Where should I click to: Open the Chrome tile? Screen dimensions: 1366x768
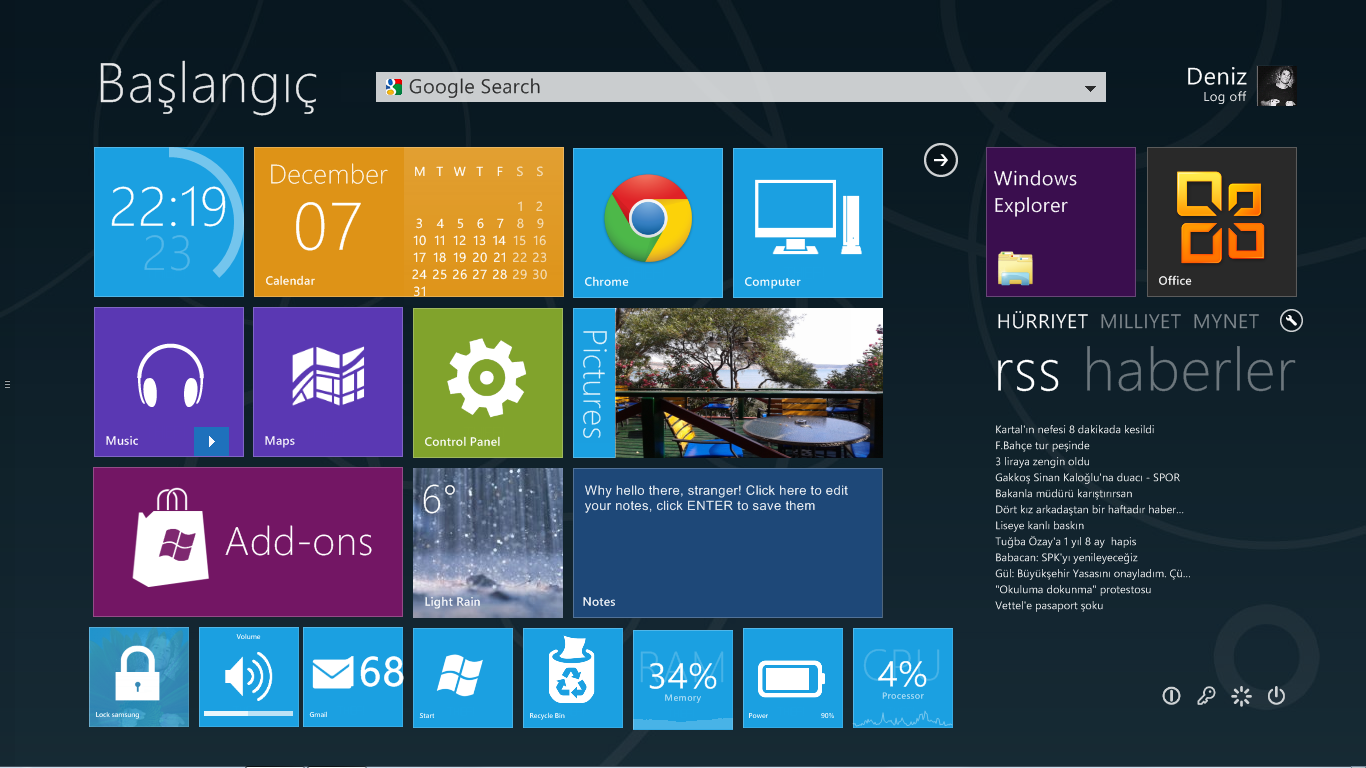click(x=648, y=223)
